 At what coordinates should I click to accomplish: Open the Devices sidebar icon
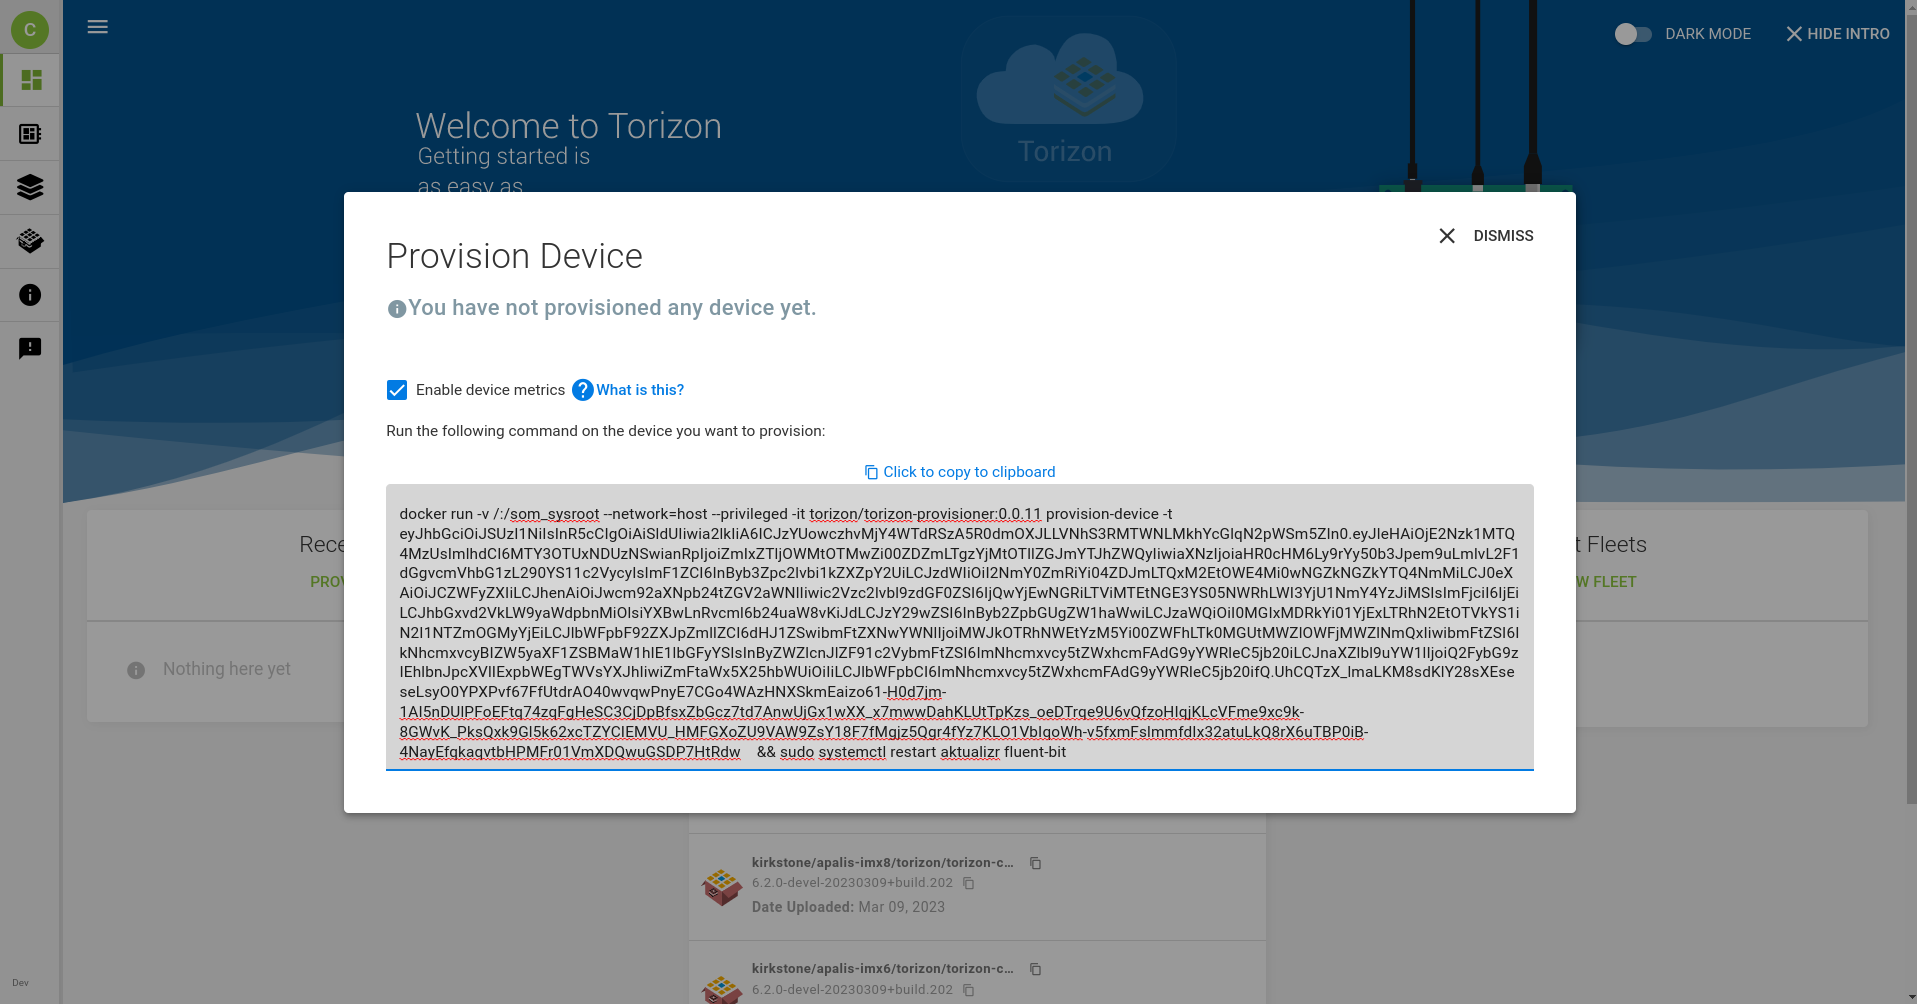[x=31, y=134]
